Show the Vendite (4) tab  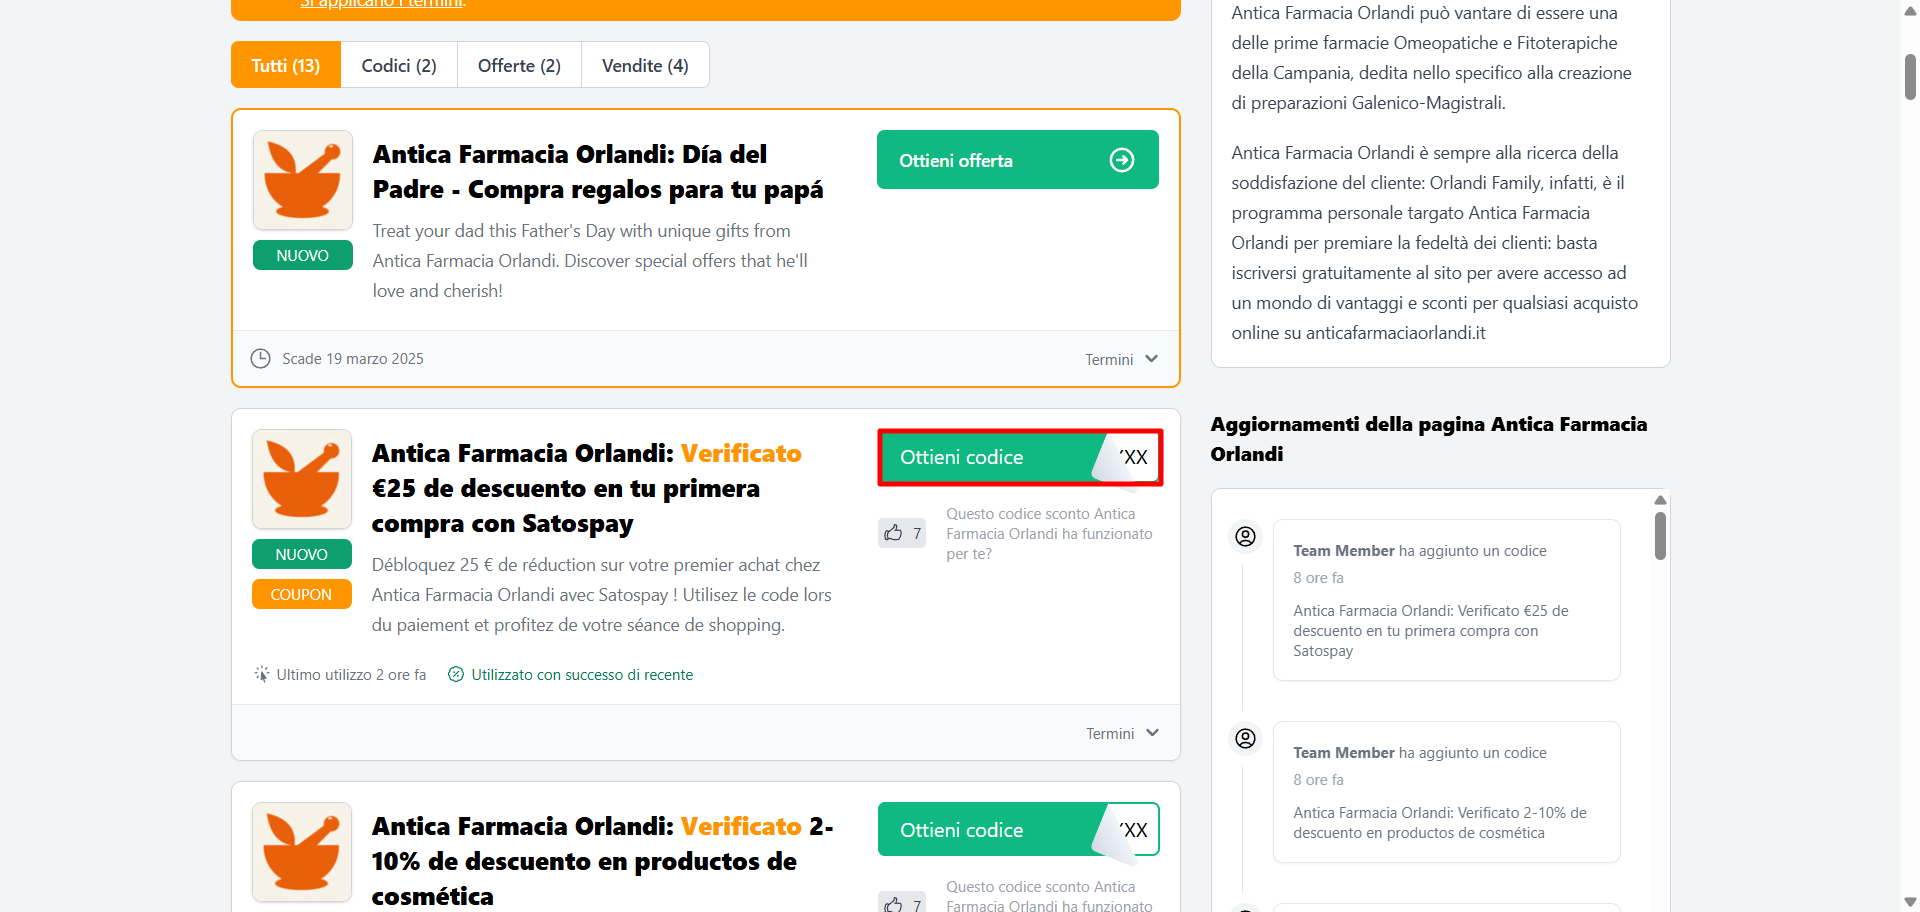(645, 65)
